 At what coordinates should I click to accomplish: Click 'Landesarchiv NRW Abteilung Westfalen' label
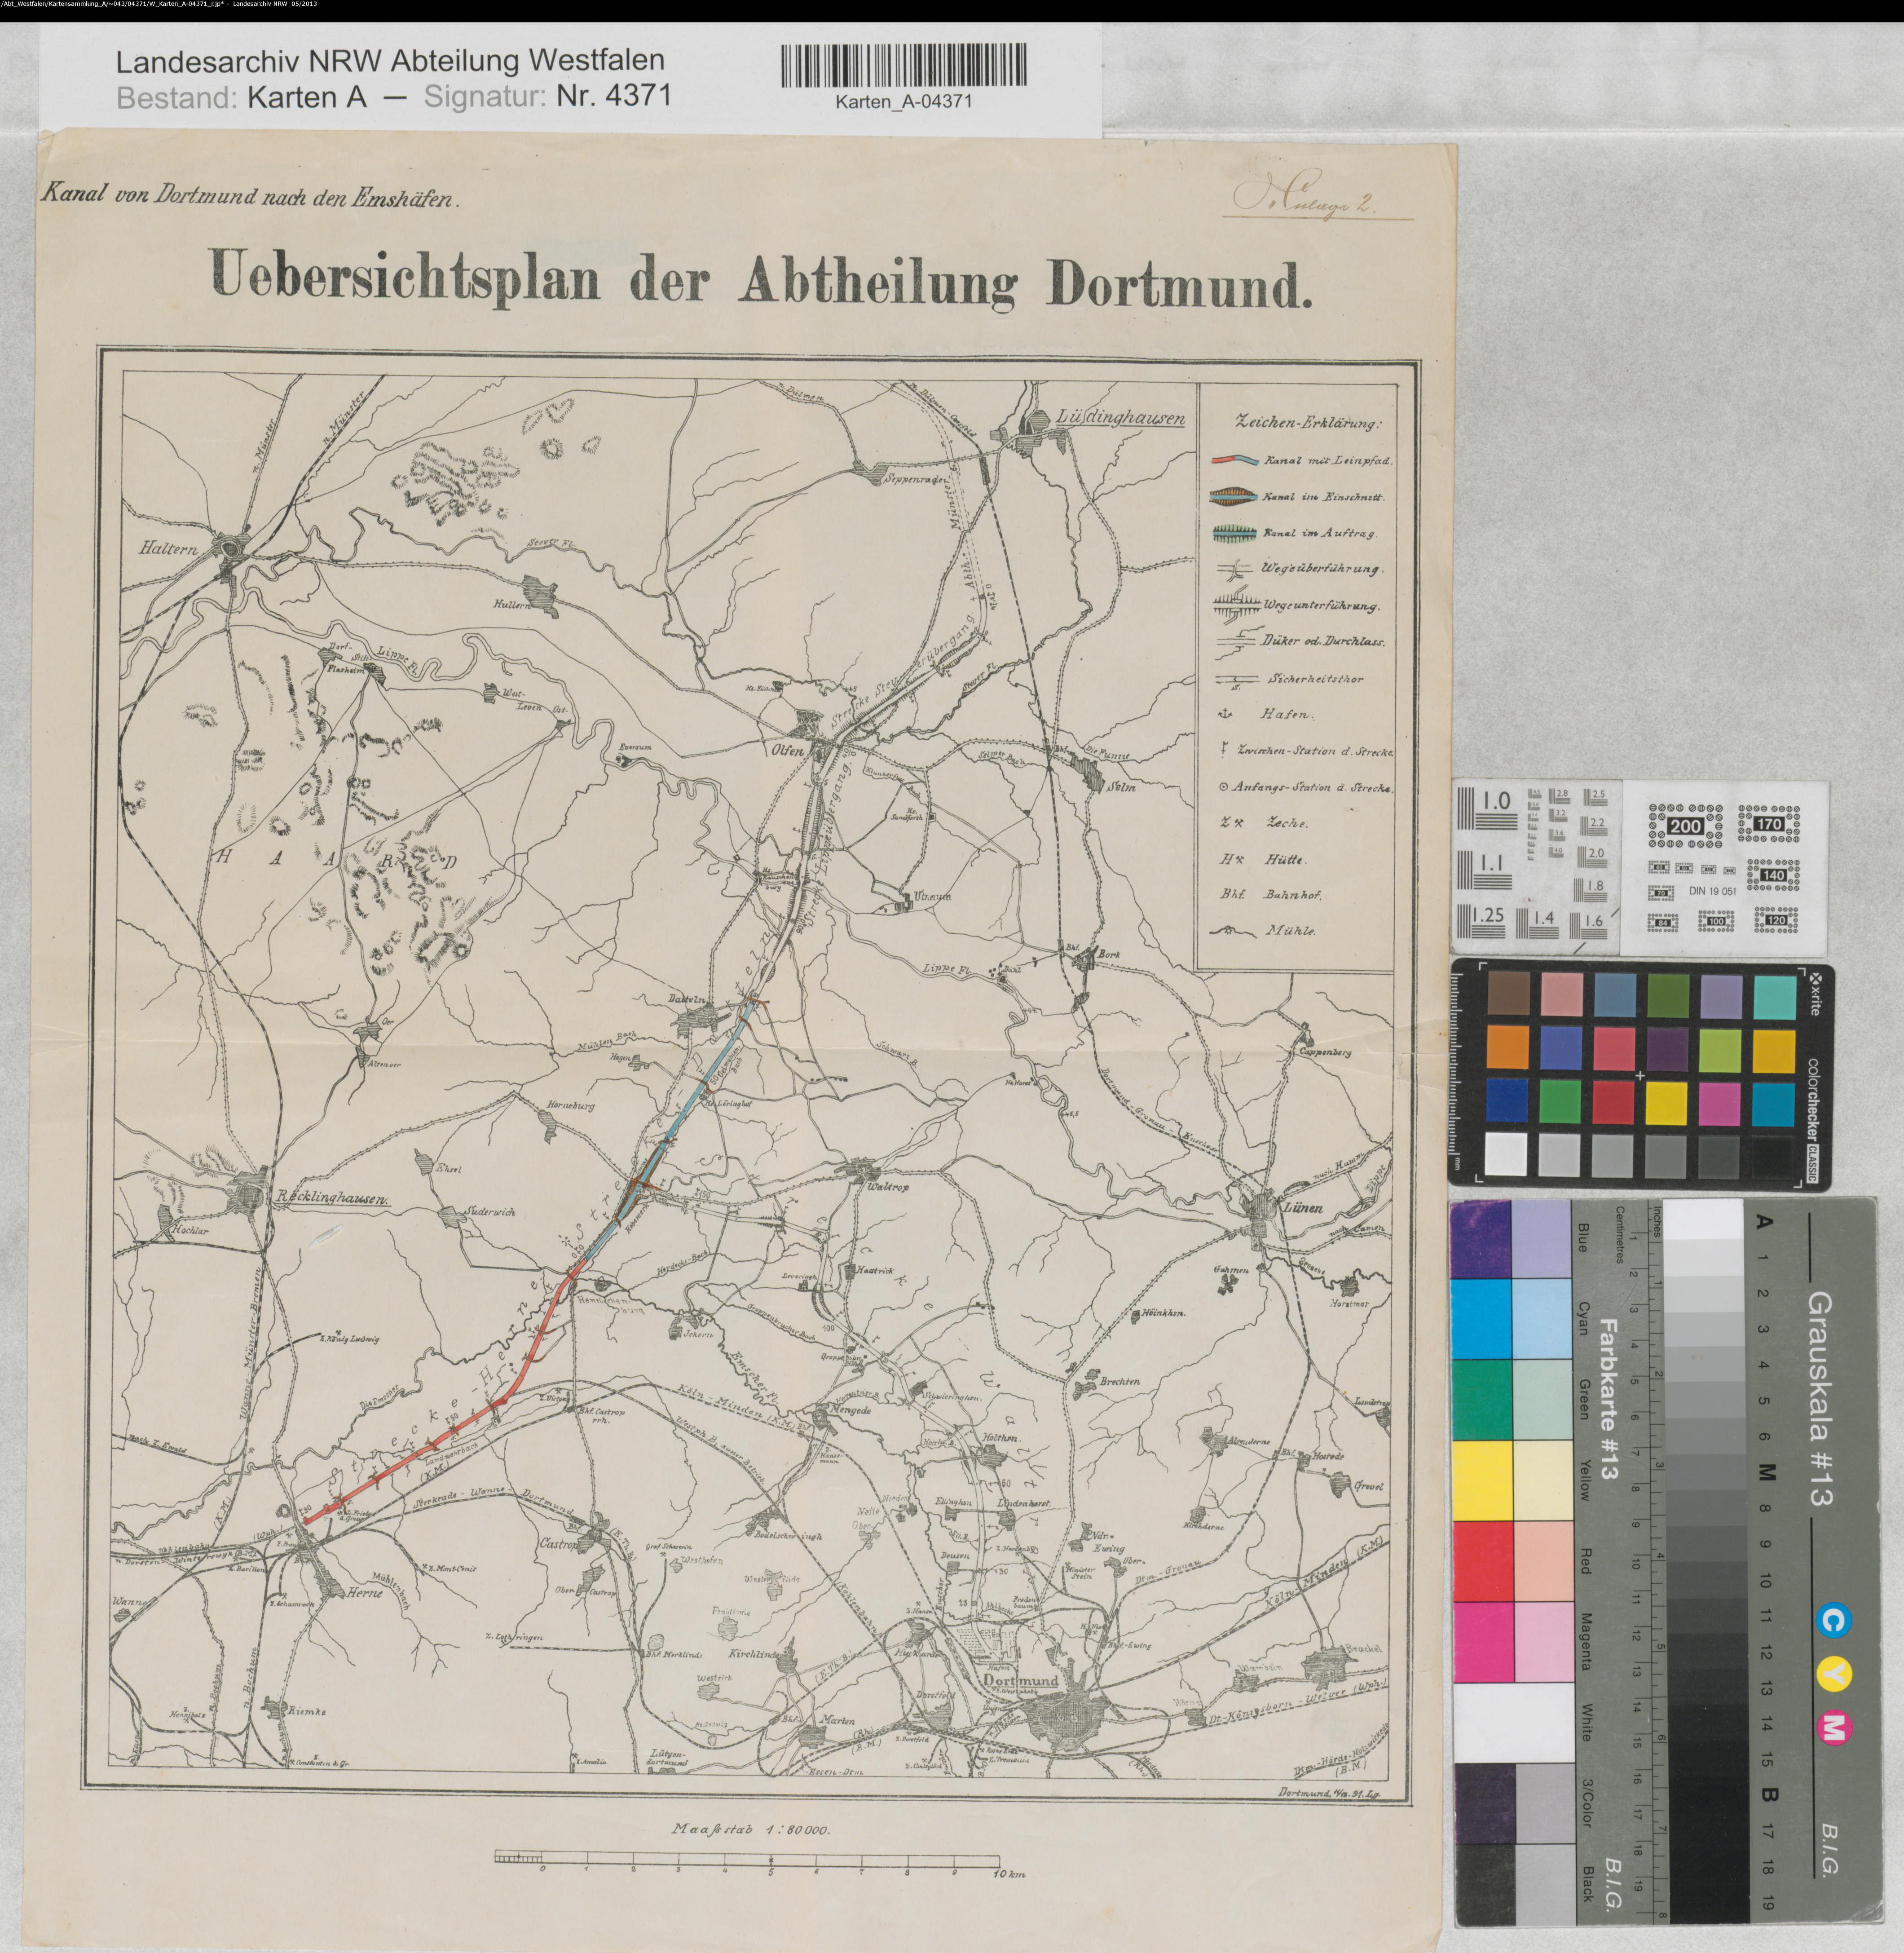(x=390, y=61)
